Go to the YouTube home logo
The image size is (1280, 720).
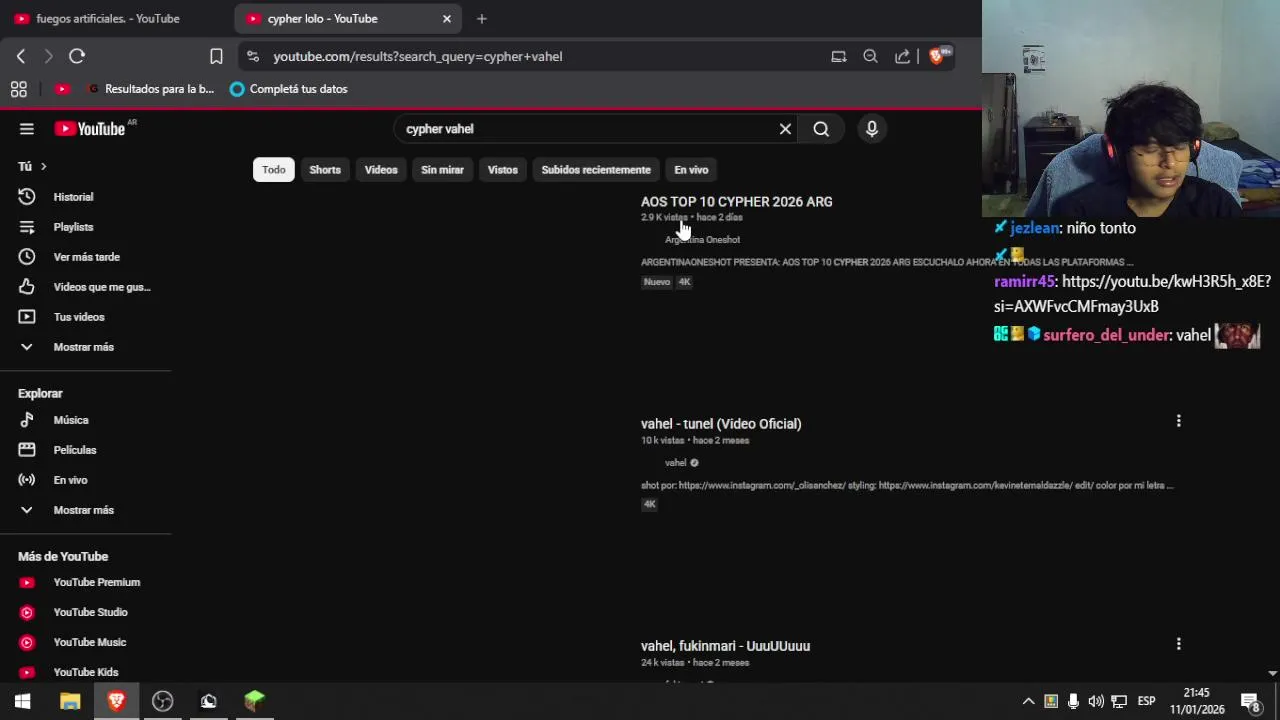coord(89,129)
